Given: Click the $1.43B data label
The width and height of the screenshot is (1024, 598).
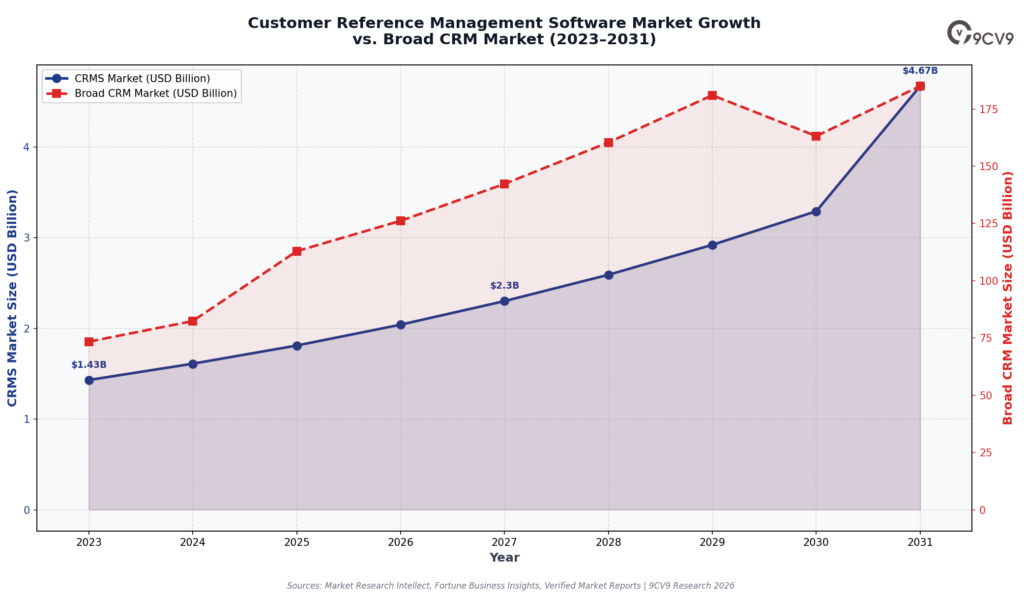Looking at the screenshot, I should point(89,365).
